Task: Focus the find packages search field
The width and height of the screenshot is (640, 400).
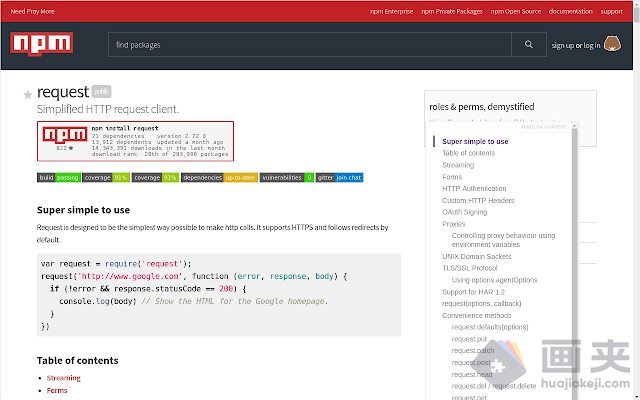Action: [x=310, y=45]
